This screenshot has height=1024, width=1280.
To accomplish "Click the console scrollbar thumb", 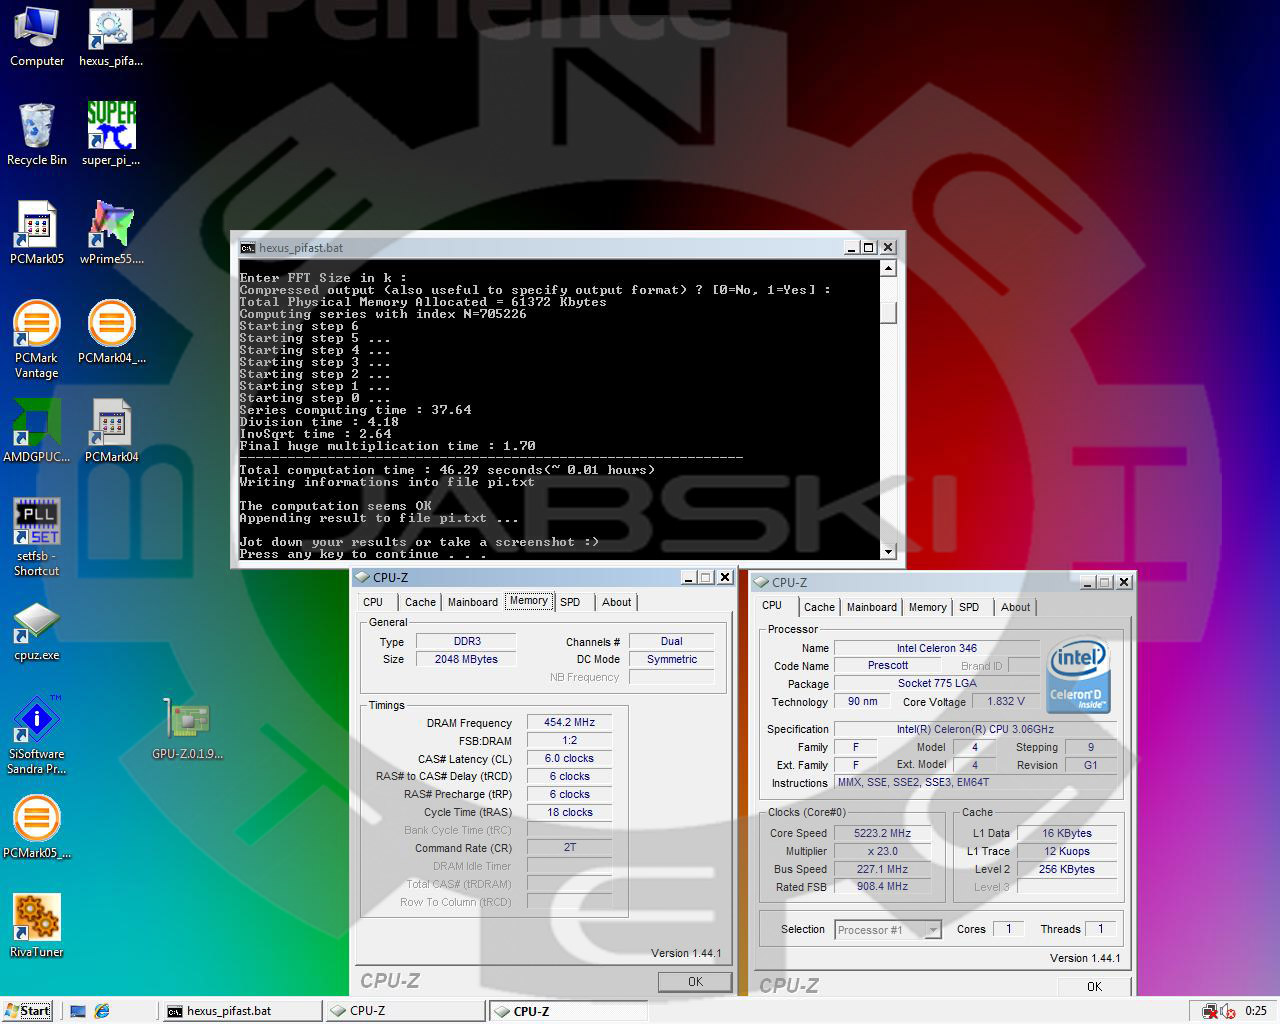I will (888, 313).
